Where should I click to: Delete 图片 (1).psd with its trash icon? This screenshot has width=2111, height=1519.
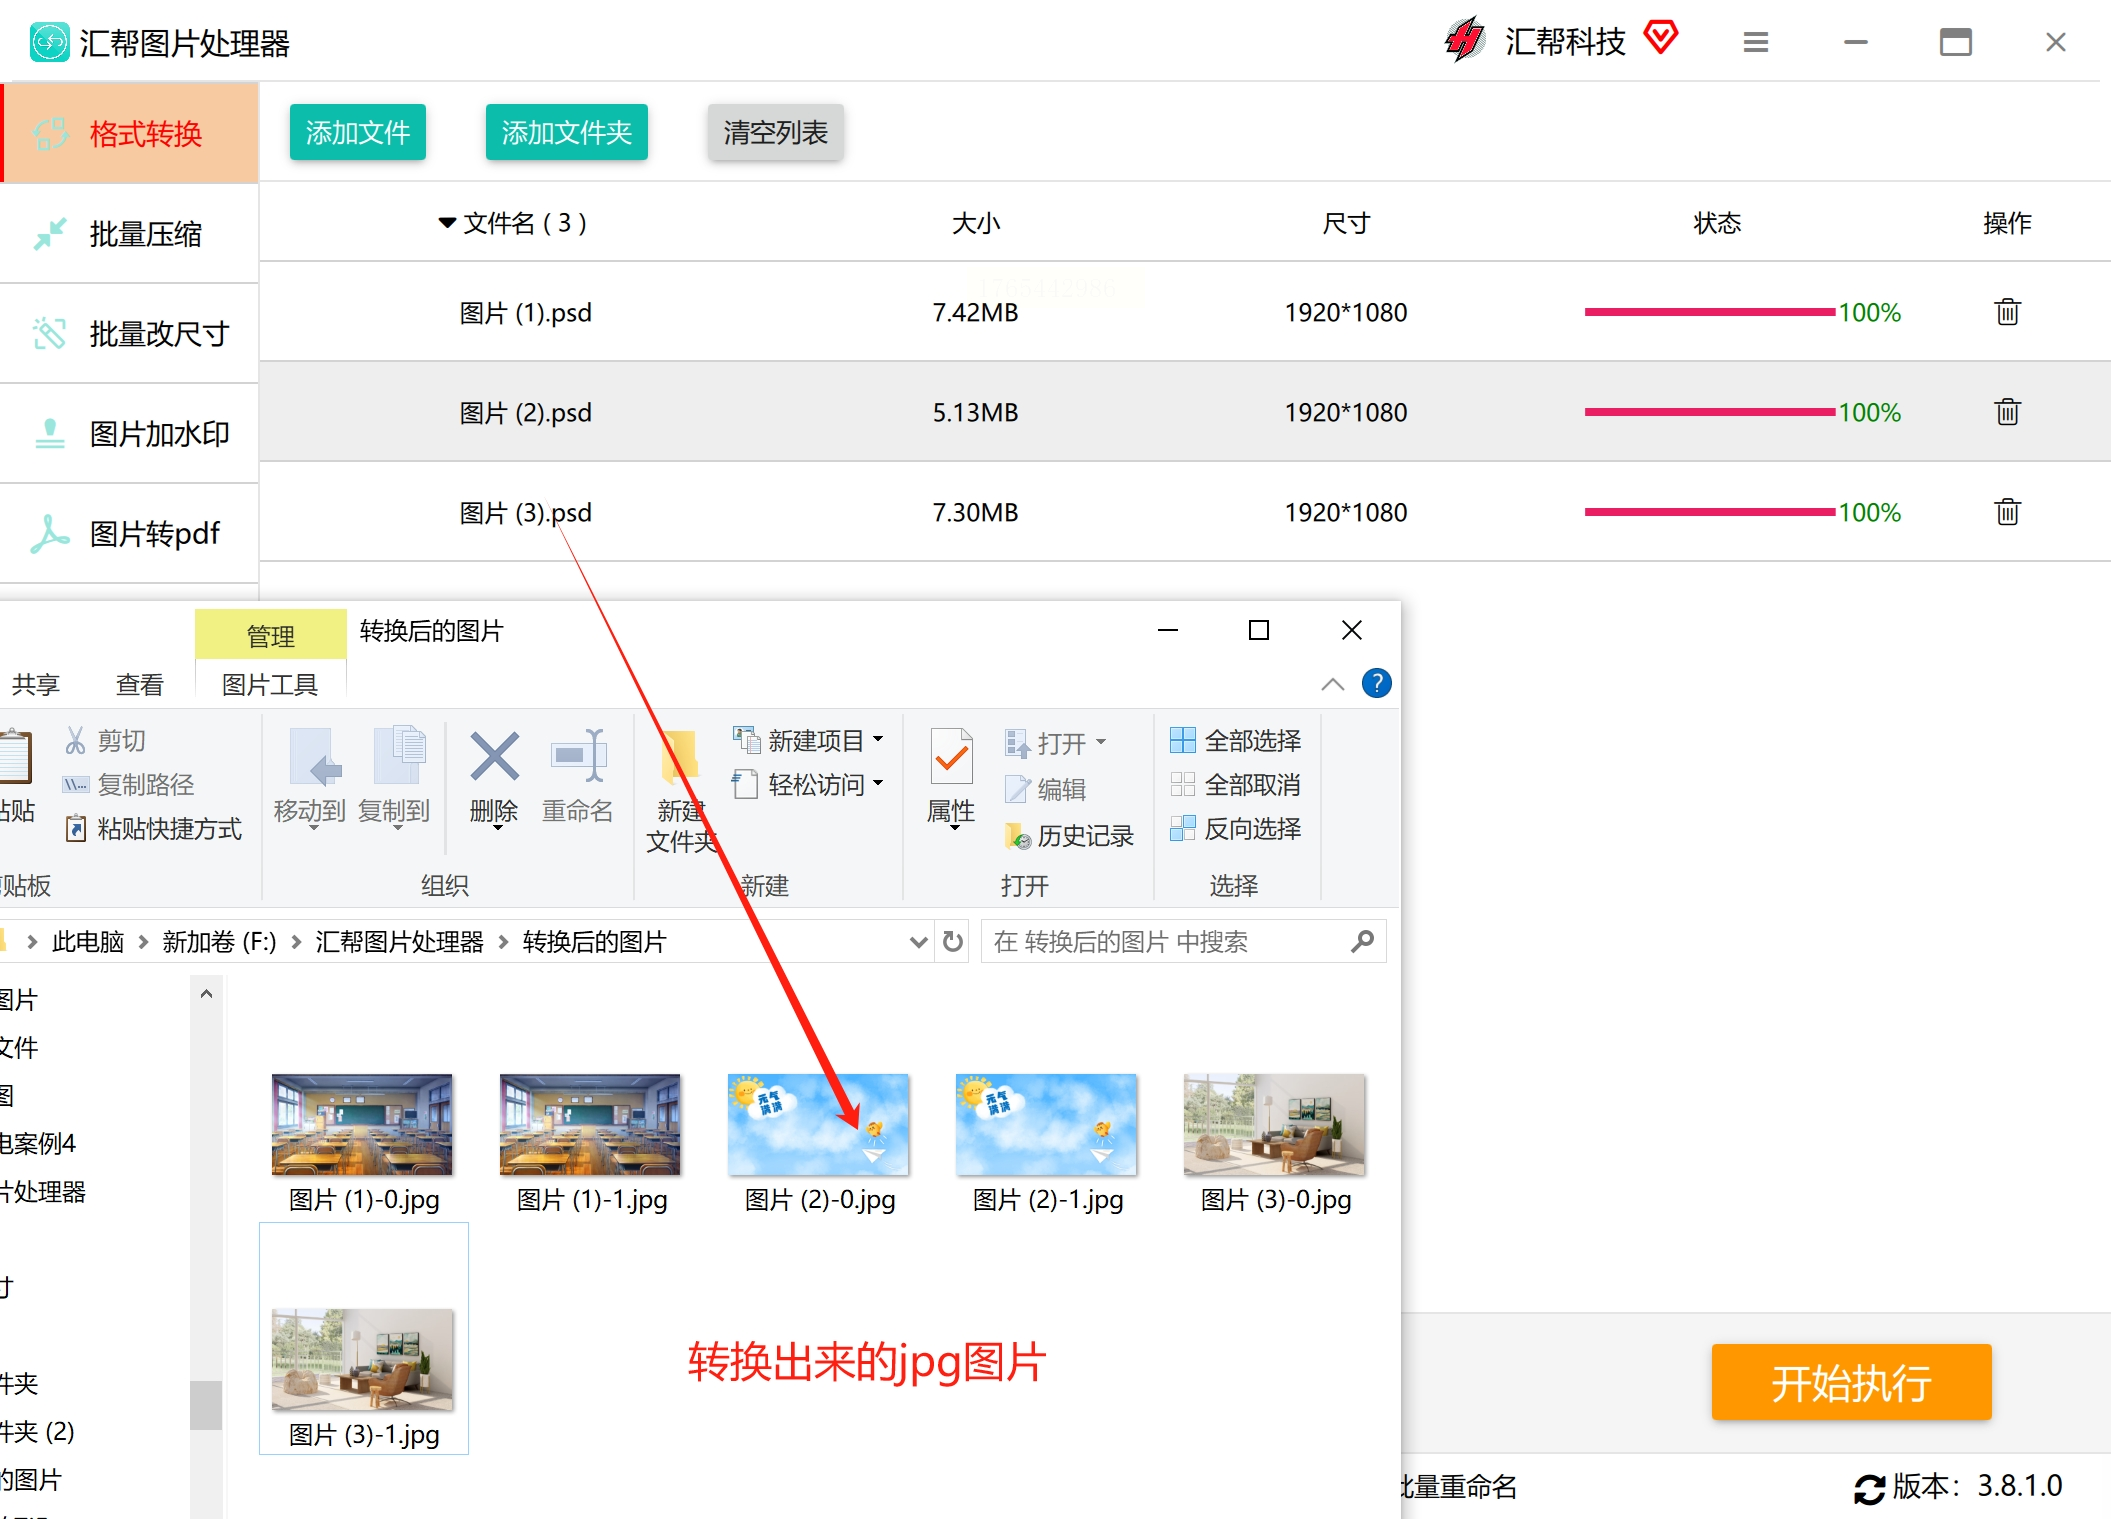(2007, 312)
